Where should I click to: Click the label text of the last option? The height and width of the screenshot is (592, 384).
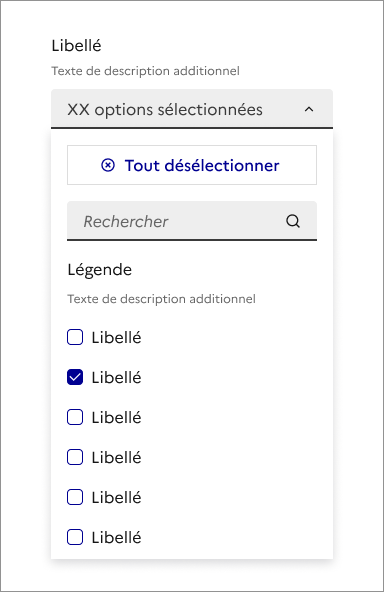point(116,537)
